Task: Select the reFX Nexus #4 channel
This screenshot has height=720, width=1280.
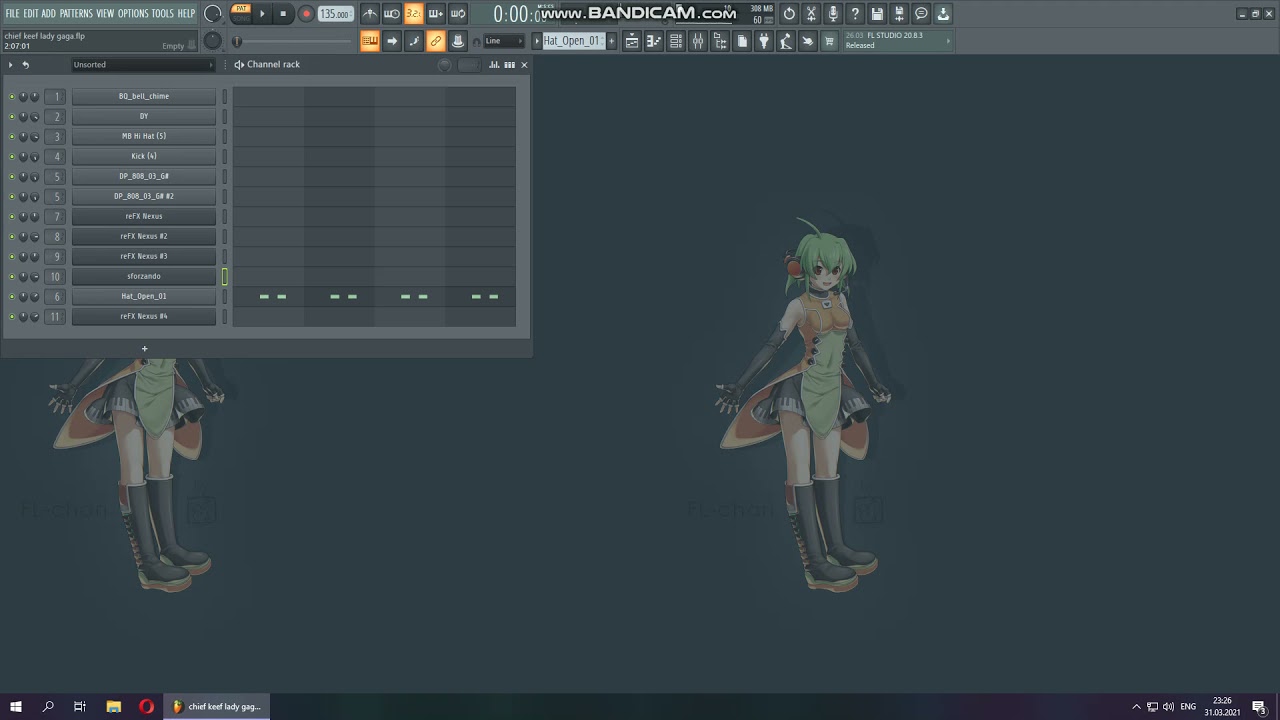Action: click(144, 316)
